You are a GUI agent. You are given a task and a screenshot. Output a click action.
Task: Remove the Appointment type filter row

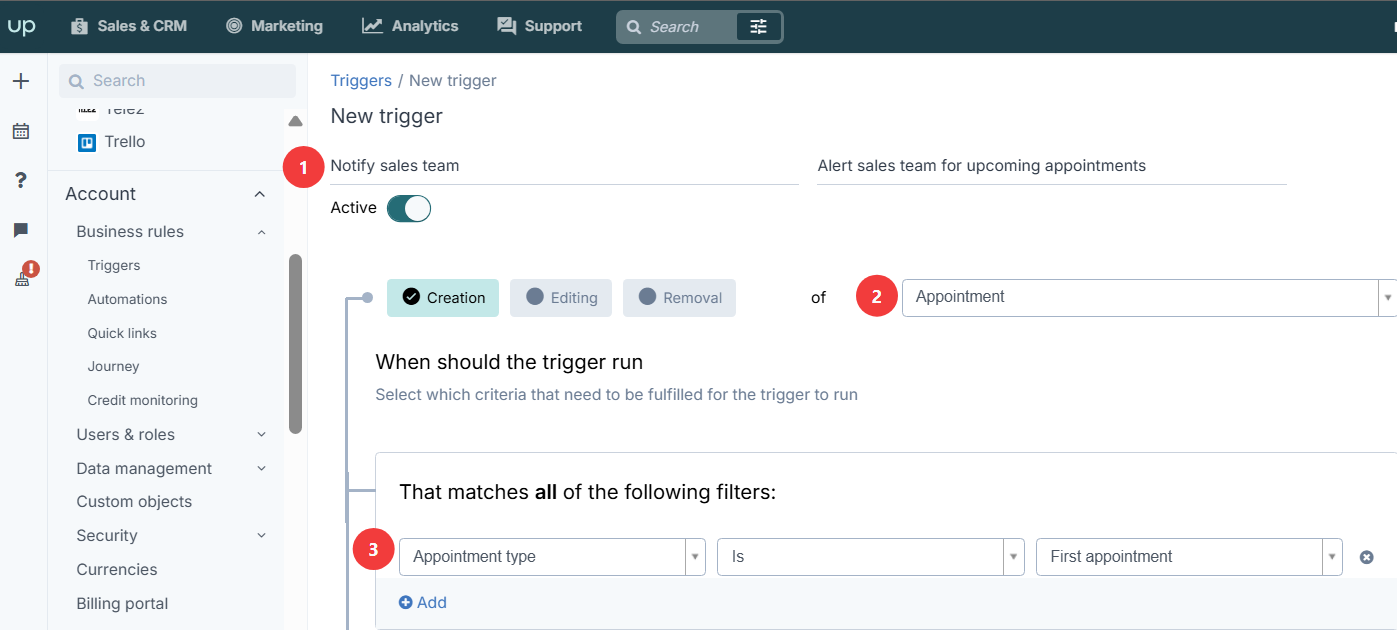click(x=1367, y=557)
